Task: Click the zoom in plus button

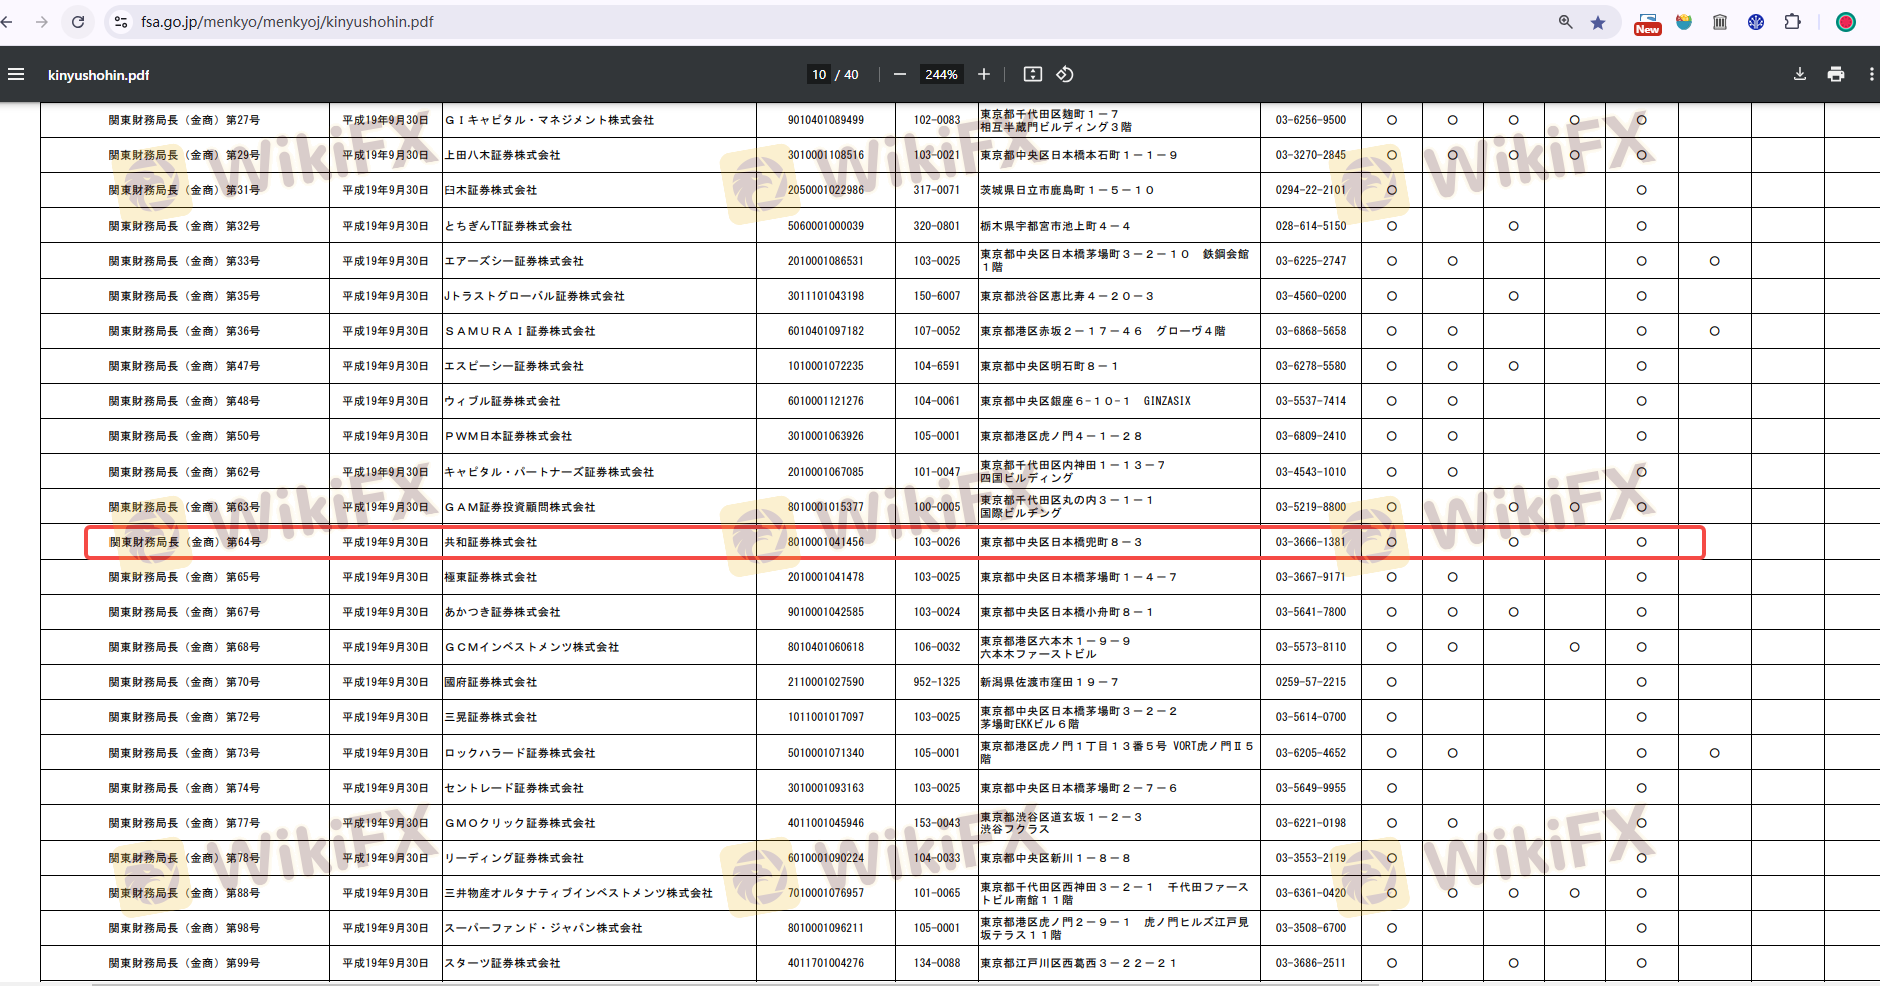Action: (x=984, y=74)
